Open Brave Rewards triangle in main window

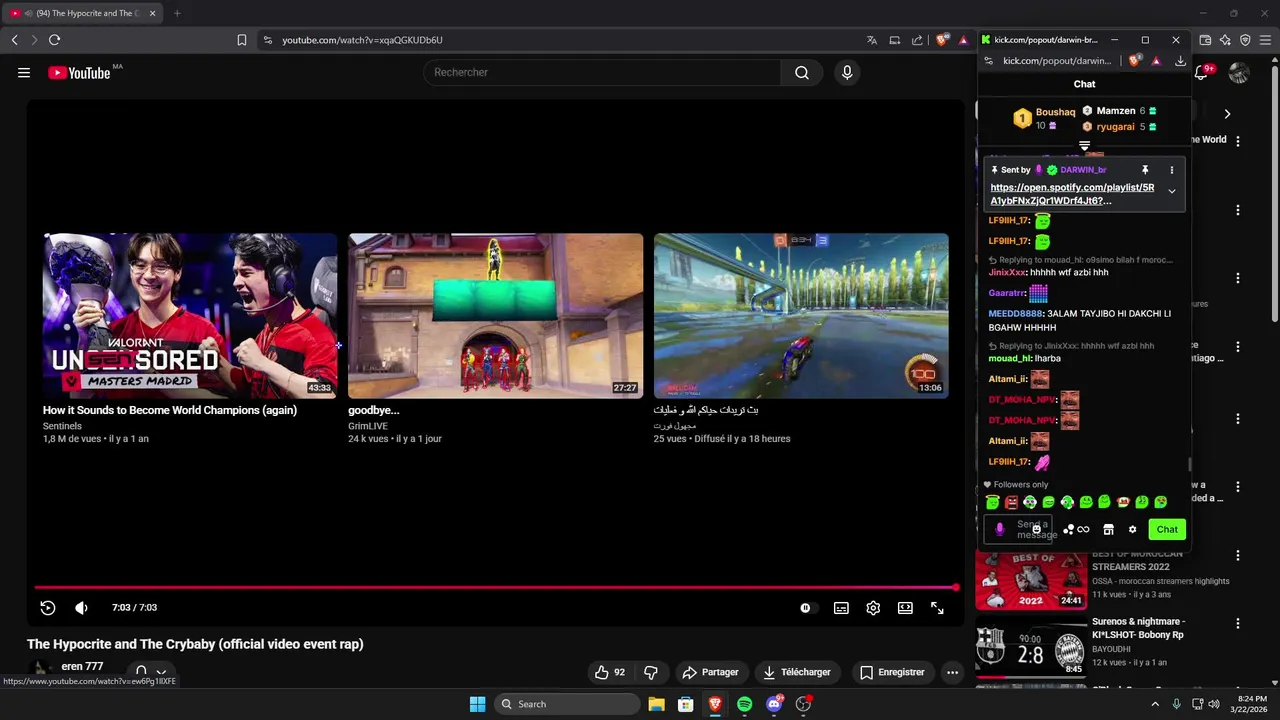[x=963, y=40]
